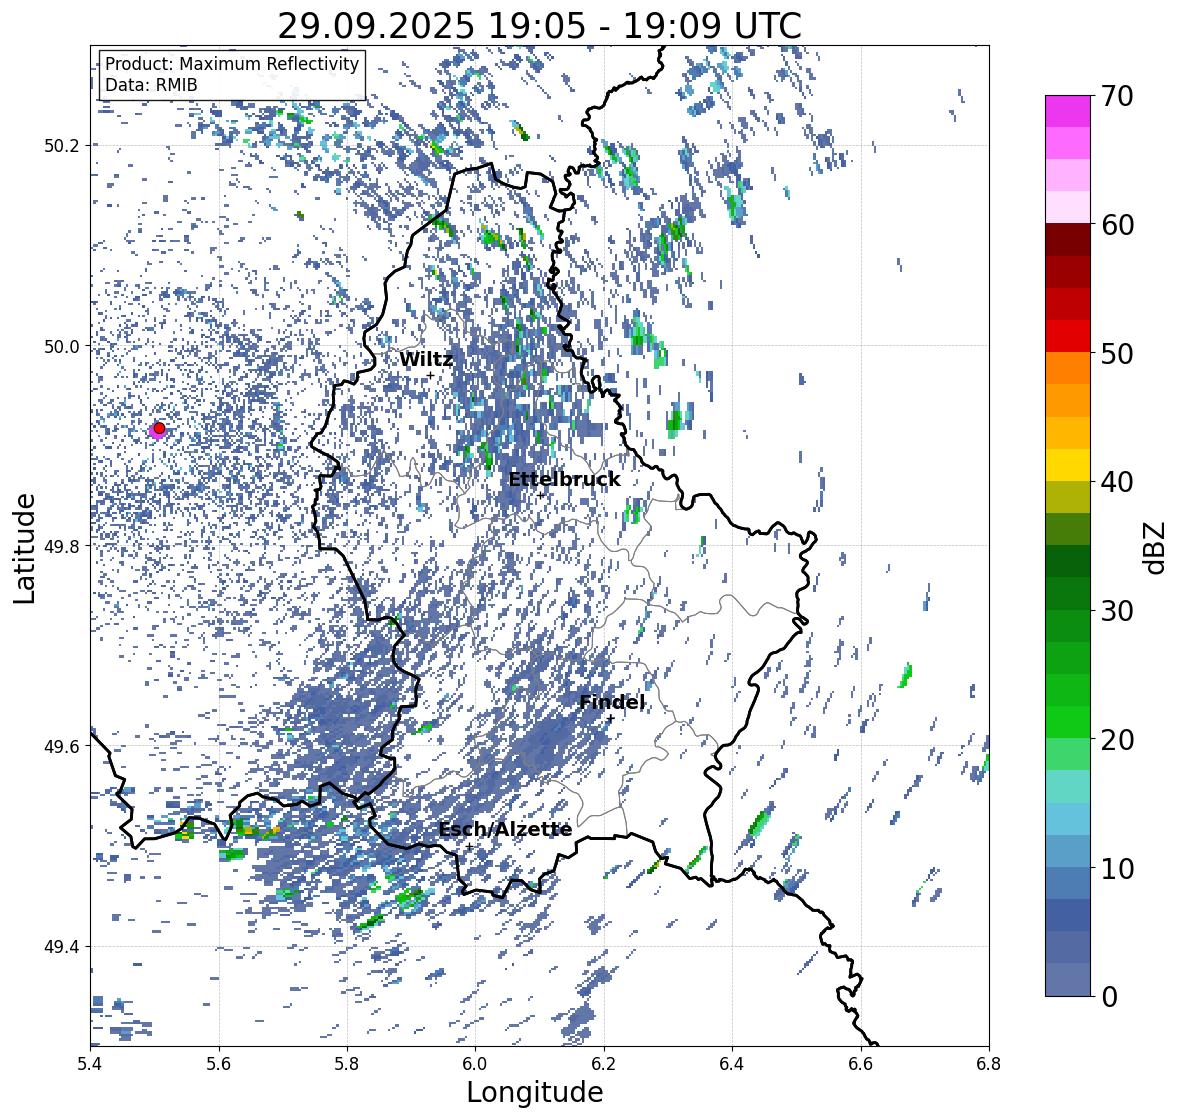The image size is (1179, 1117).
Task: Click the latitude tick label 49.4
Action: (x=62, y=947)
